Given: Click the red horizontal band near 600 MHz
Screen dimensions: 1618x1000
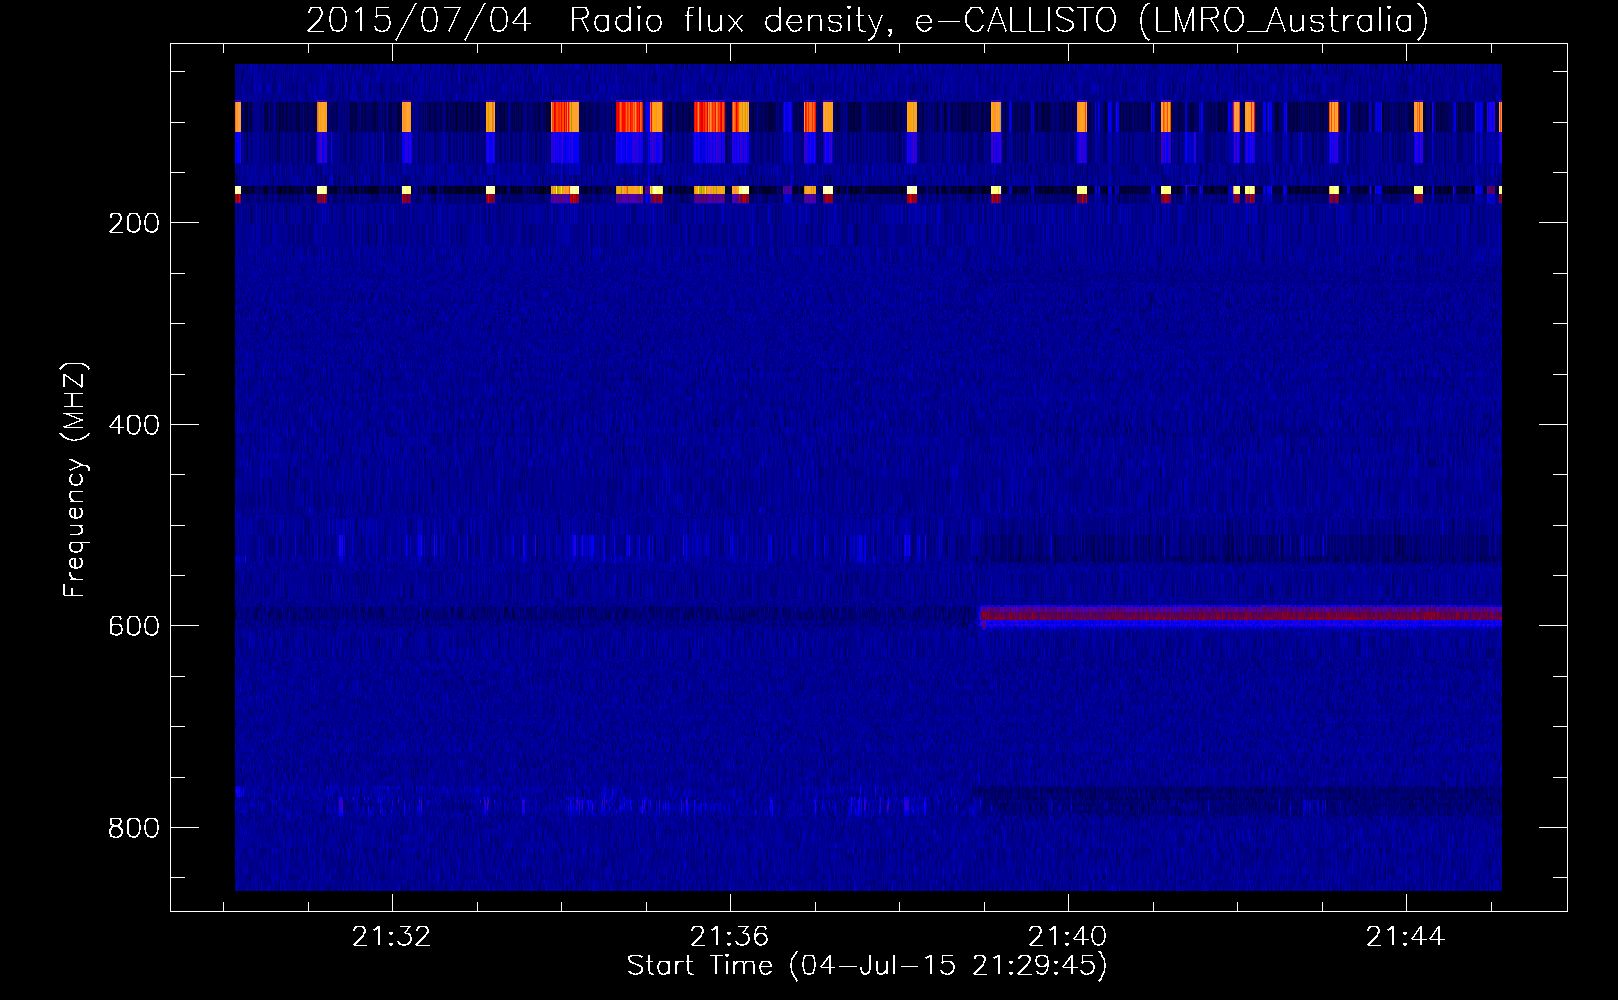Looking at the screenshot, I should (x=1241, y=614).
